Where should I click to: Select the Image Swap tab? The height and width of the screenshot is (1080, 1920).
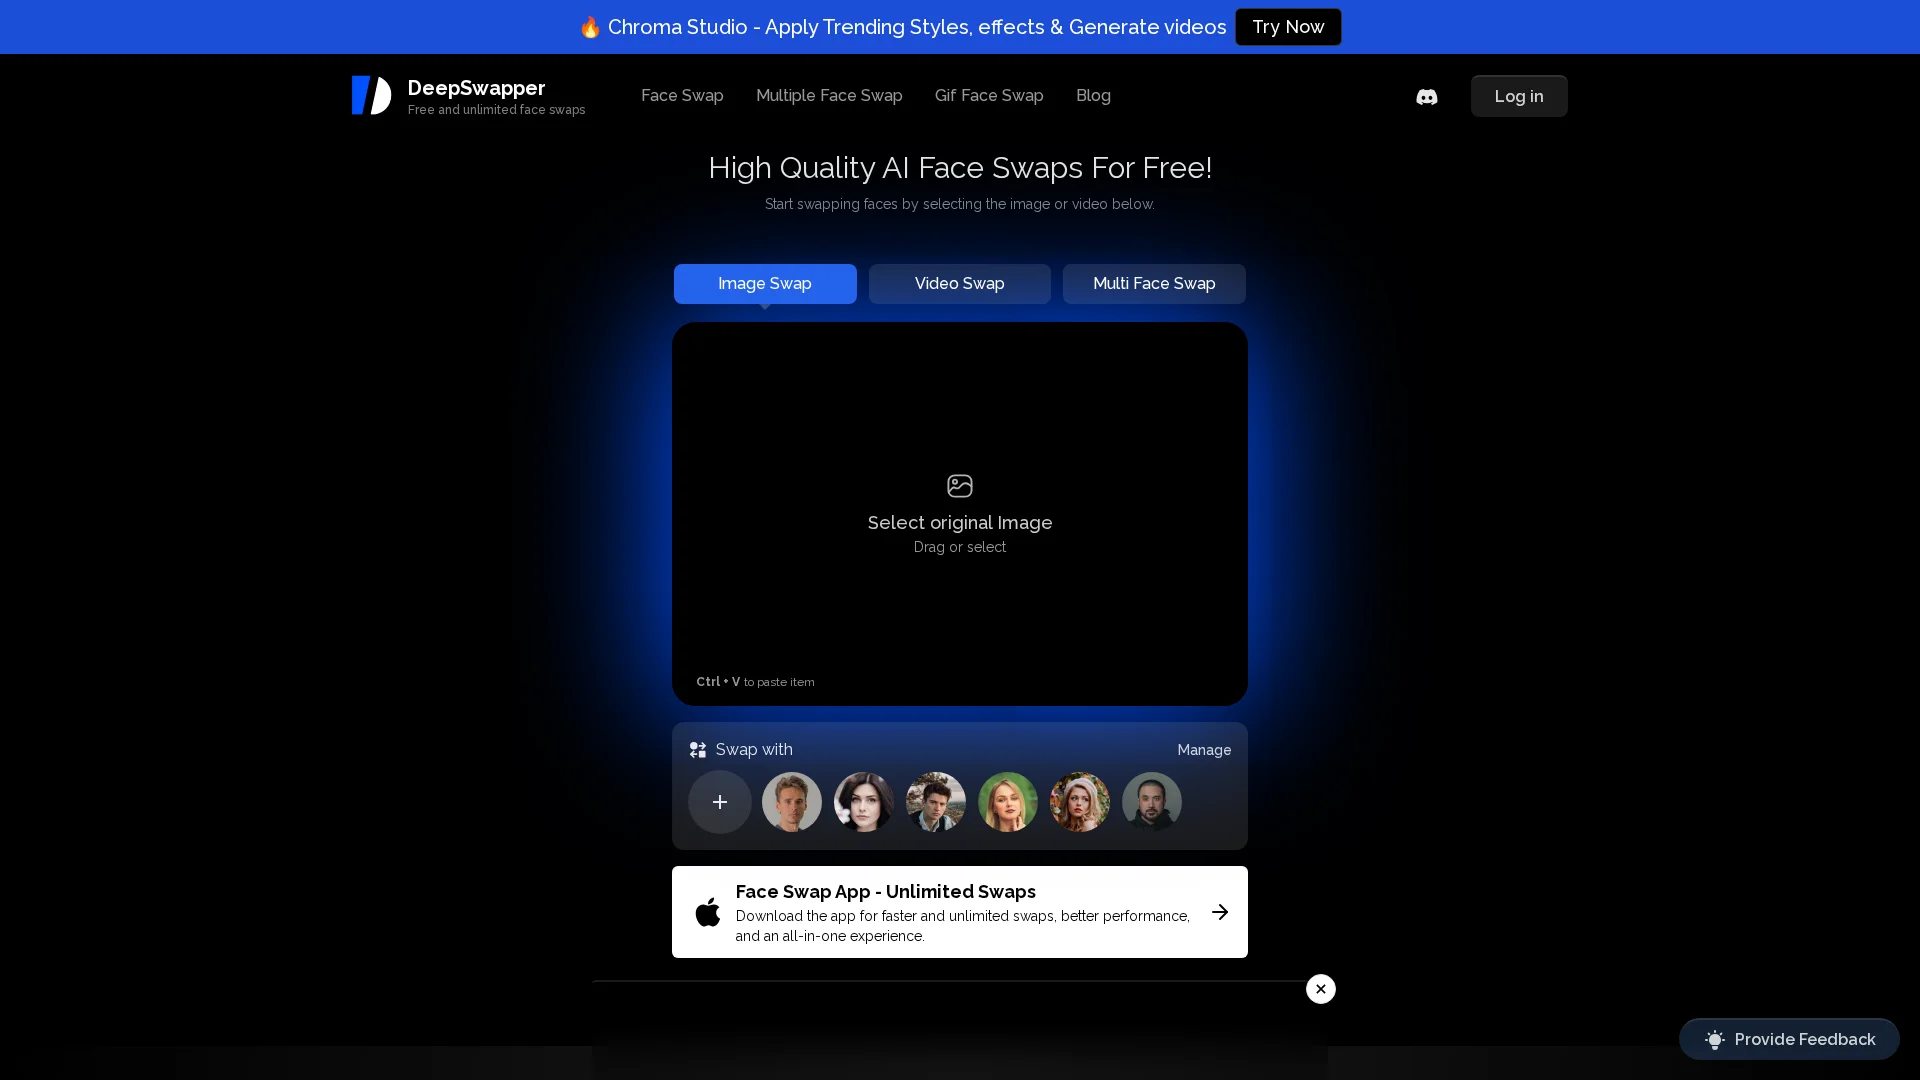pos(764,284)
